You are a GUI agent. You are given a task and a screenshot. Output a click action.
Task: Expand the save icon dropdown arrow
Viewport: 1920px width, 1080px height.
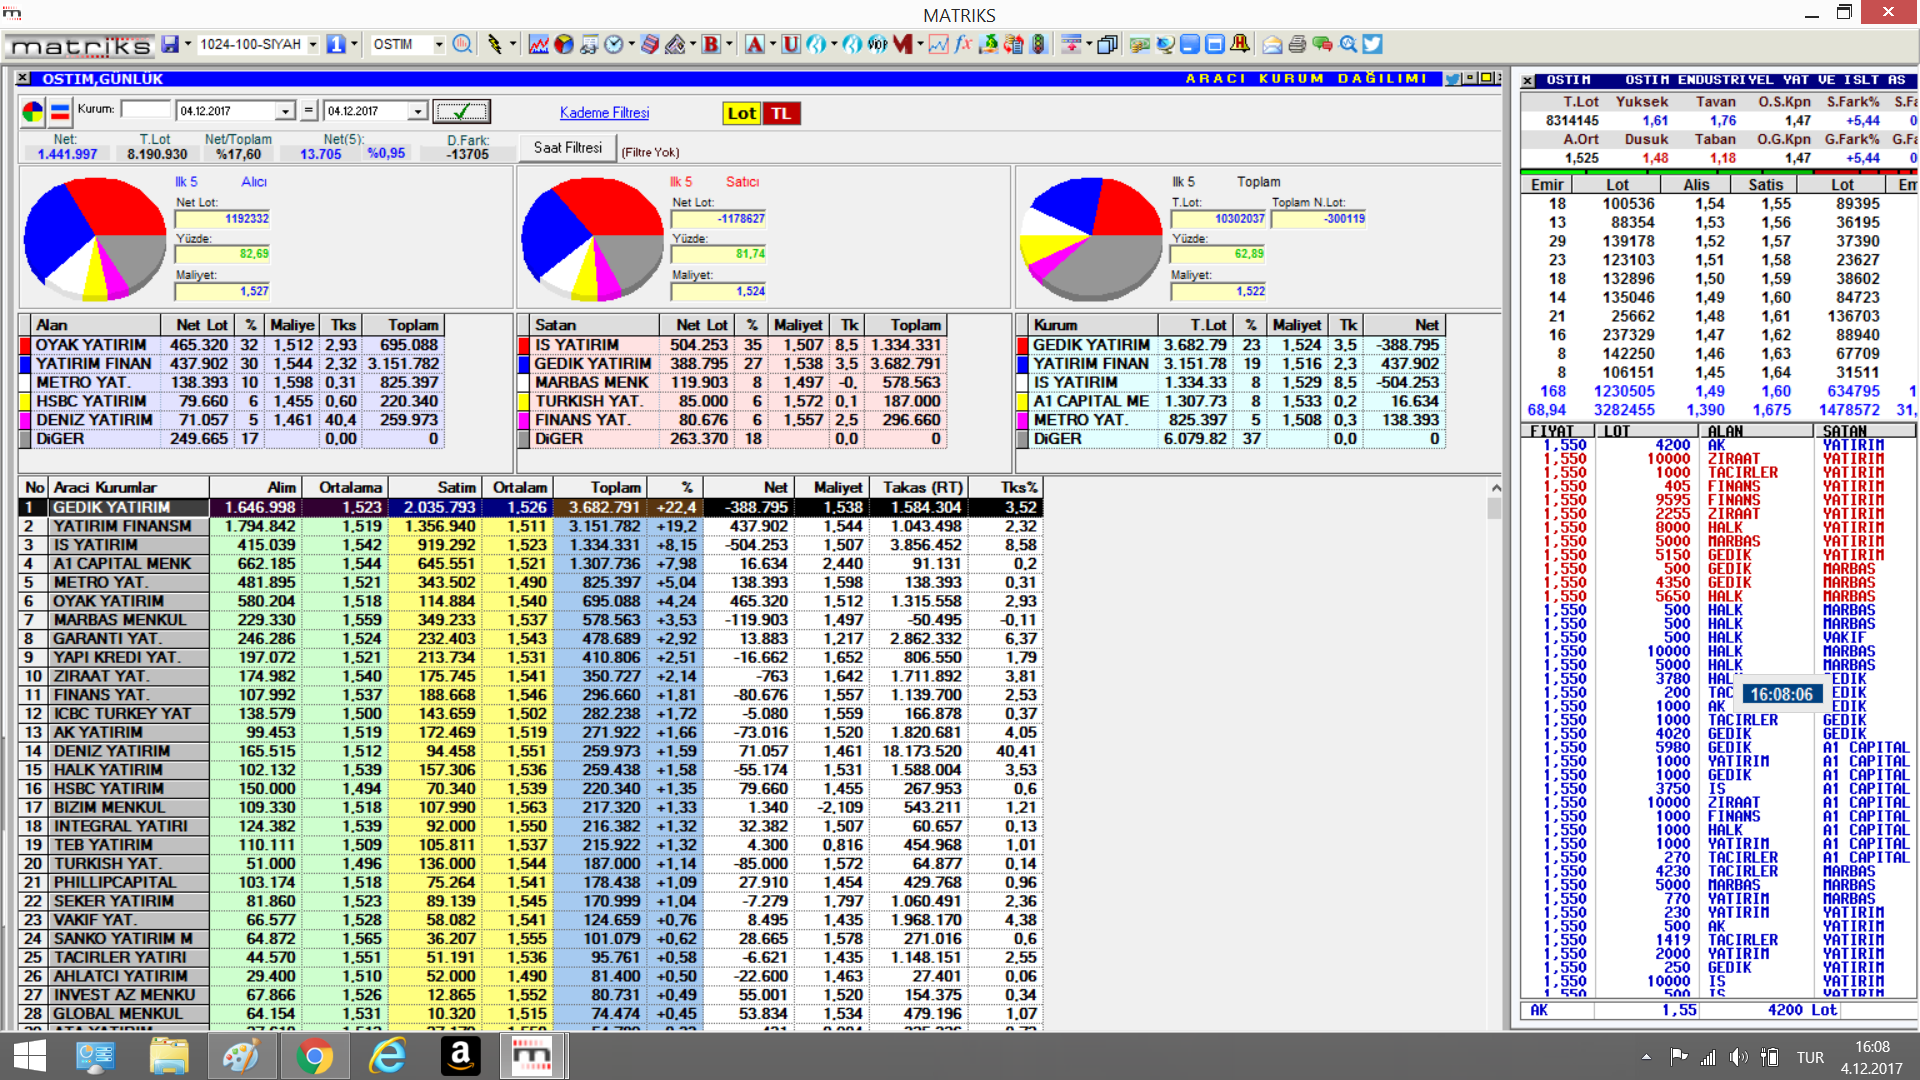[x=187, y=44]
